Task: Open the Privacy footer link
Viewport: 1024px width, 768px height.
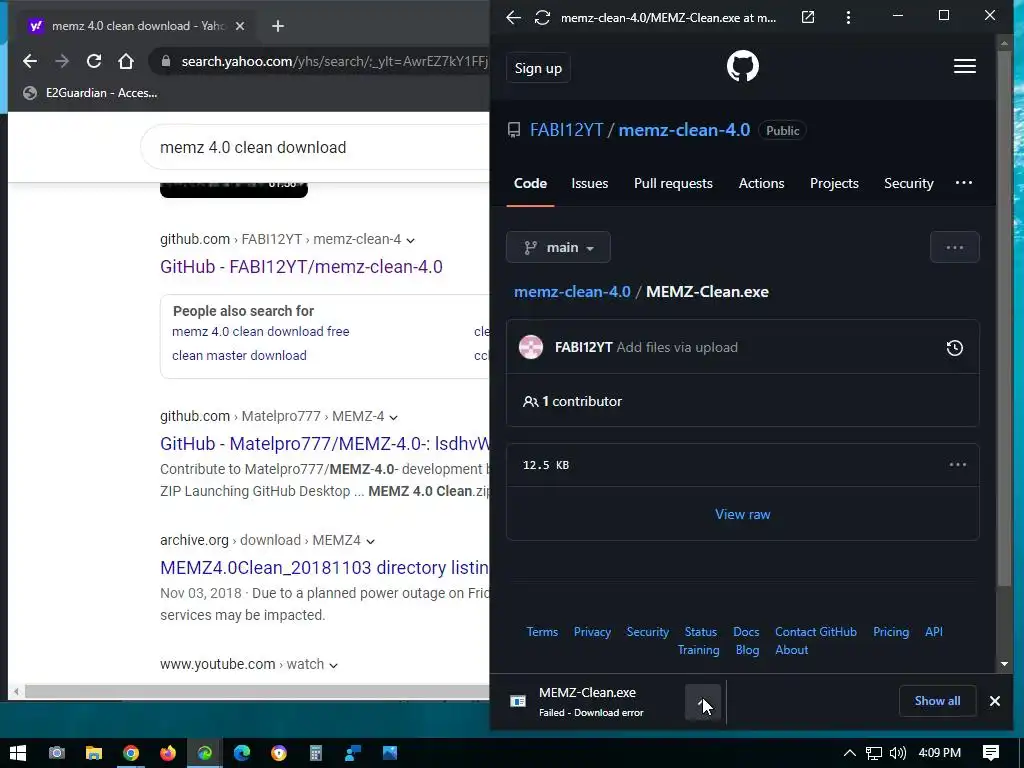Action: (x=592, y=632)
